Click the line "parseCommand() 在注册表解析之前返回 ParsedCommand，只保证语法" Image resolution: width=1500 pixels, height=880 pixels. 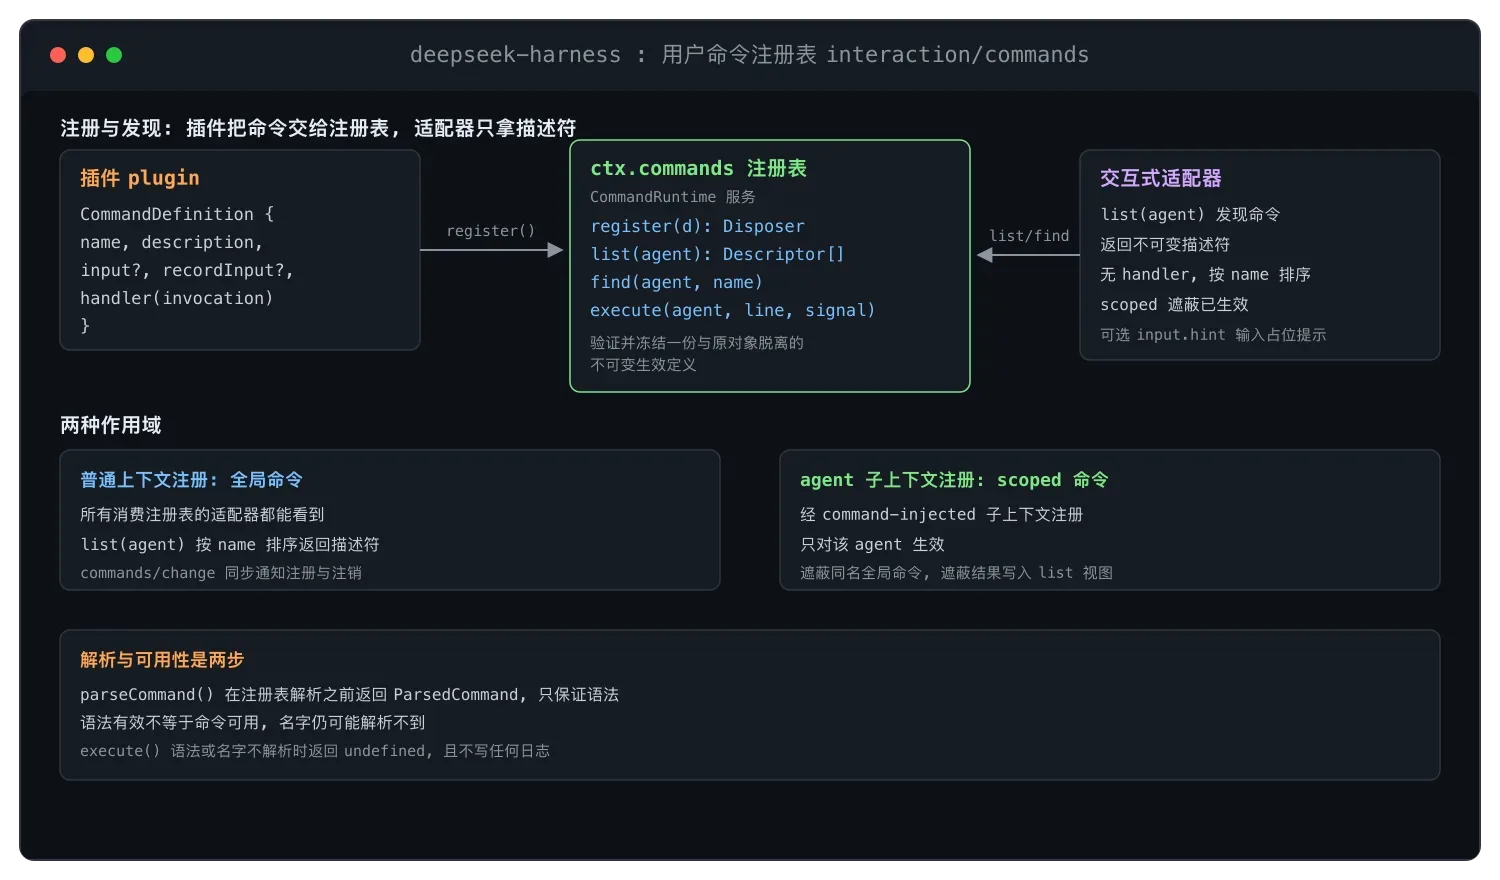point(350,694)
